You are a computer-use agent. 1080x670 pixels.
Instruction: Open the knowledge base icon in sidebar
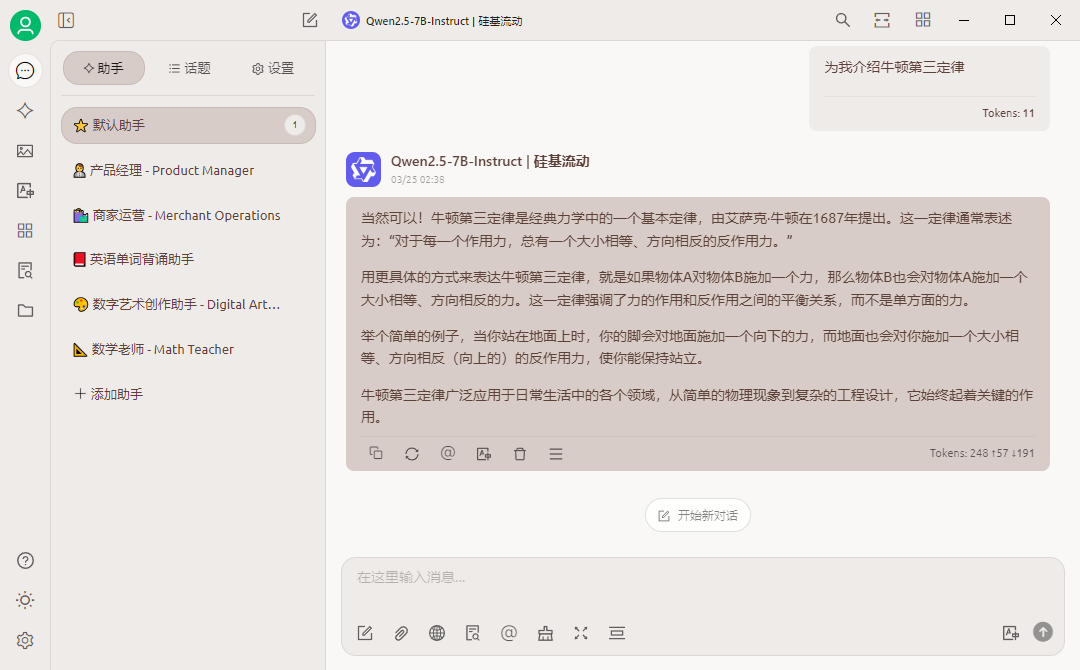25,270
